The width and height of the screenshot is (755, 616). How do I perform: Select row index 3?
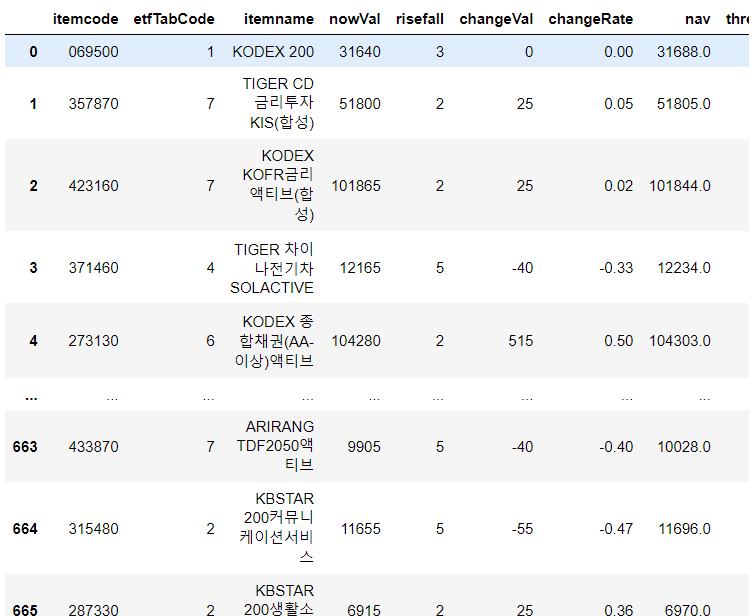coord(33,268)
